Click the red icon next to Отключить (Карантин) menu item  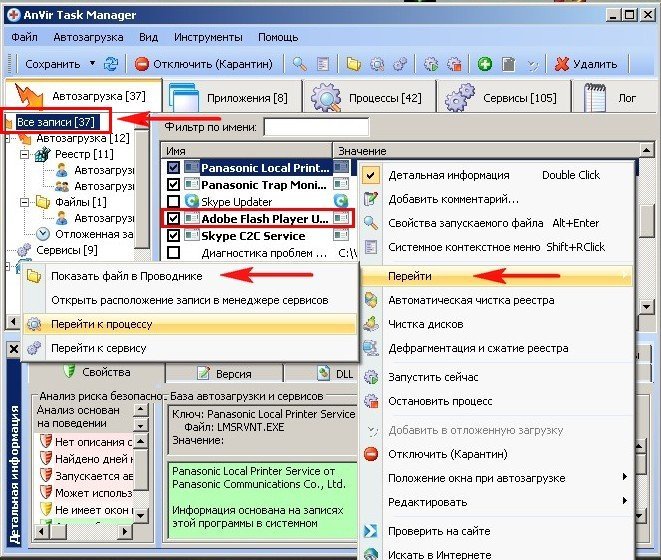tap(371, 454)
